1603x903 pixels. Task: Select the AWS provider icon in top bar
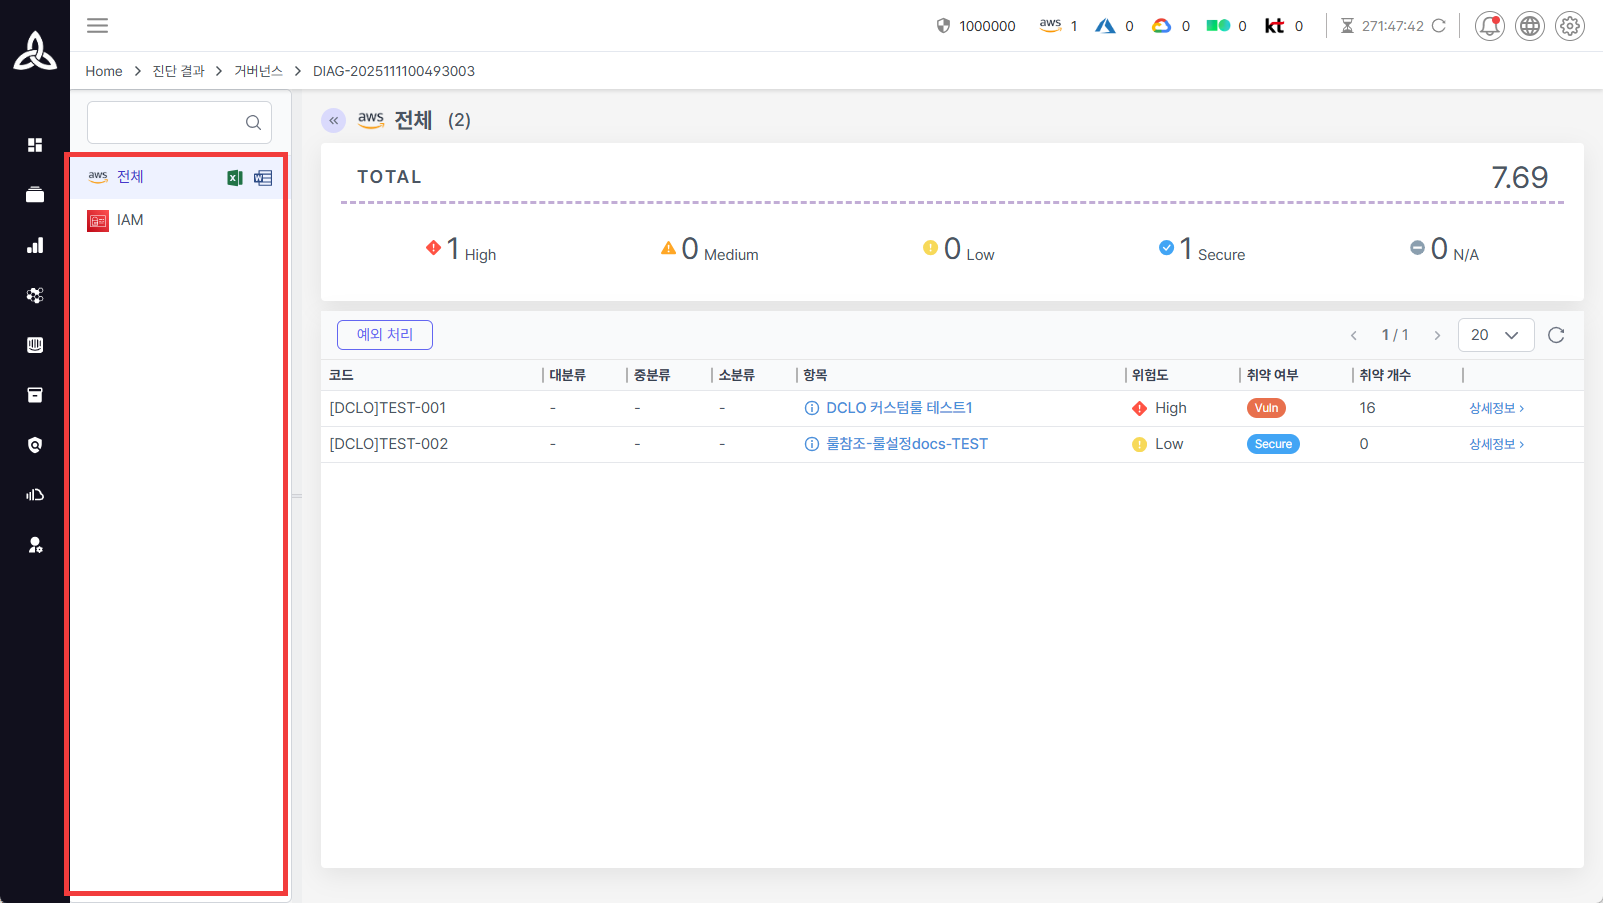(1049, 25)
